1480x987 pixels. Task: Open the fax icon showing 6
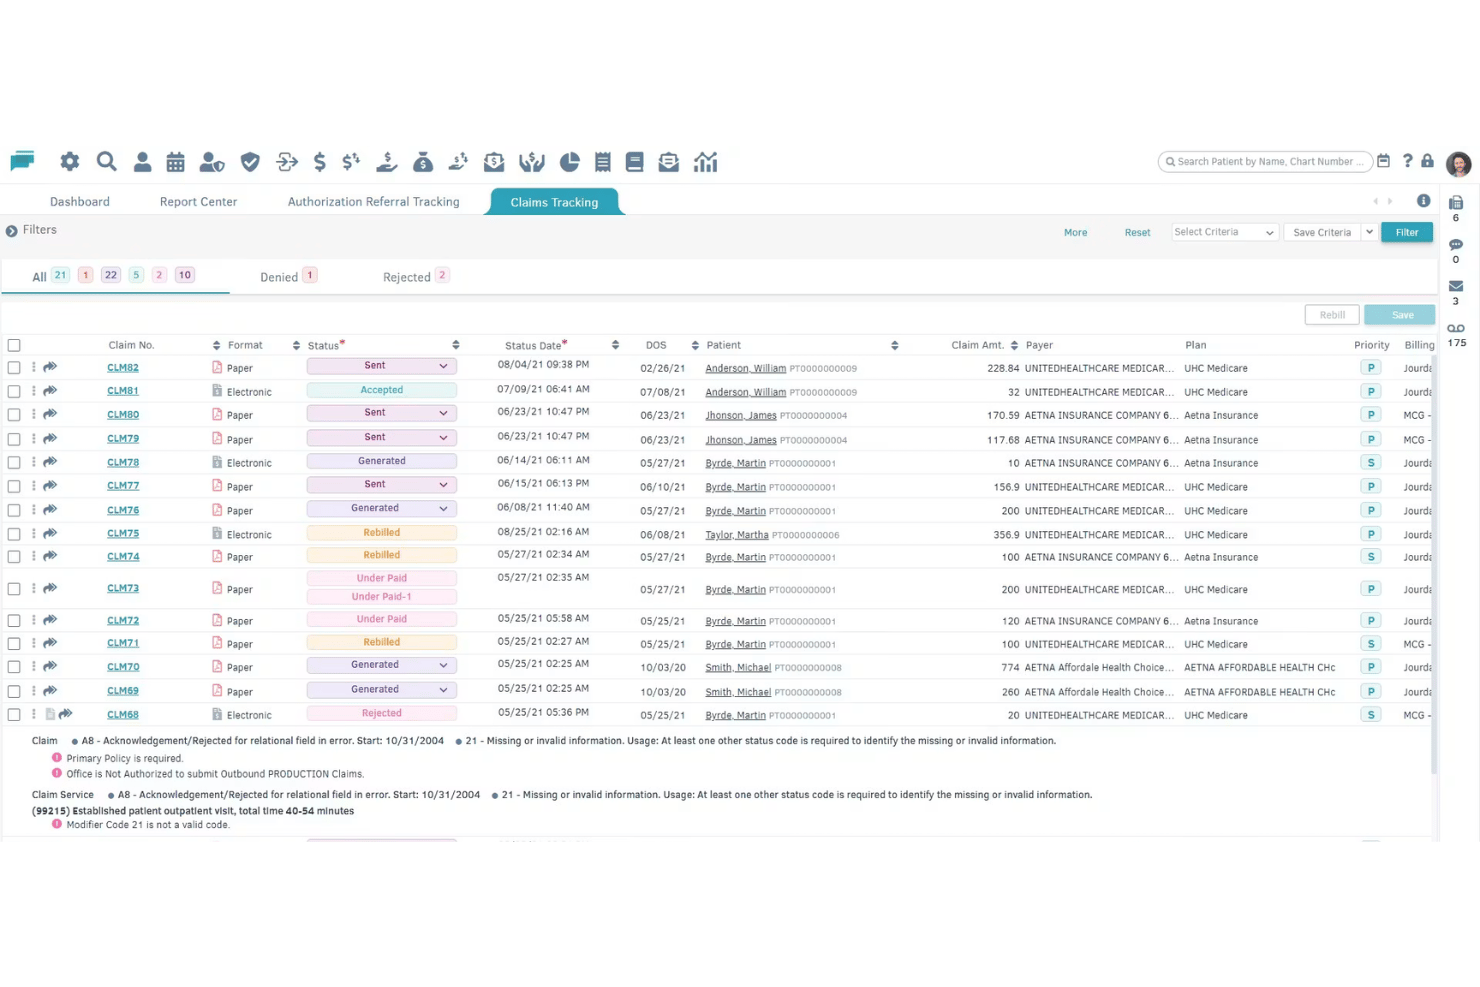tap(1456, 203)
